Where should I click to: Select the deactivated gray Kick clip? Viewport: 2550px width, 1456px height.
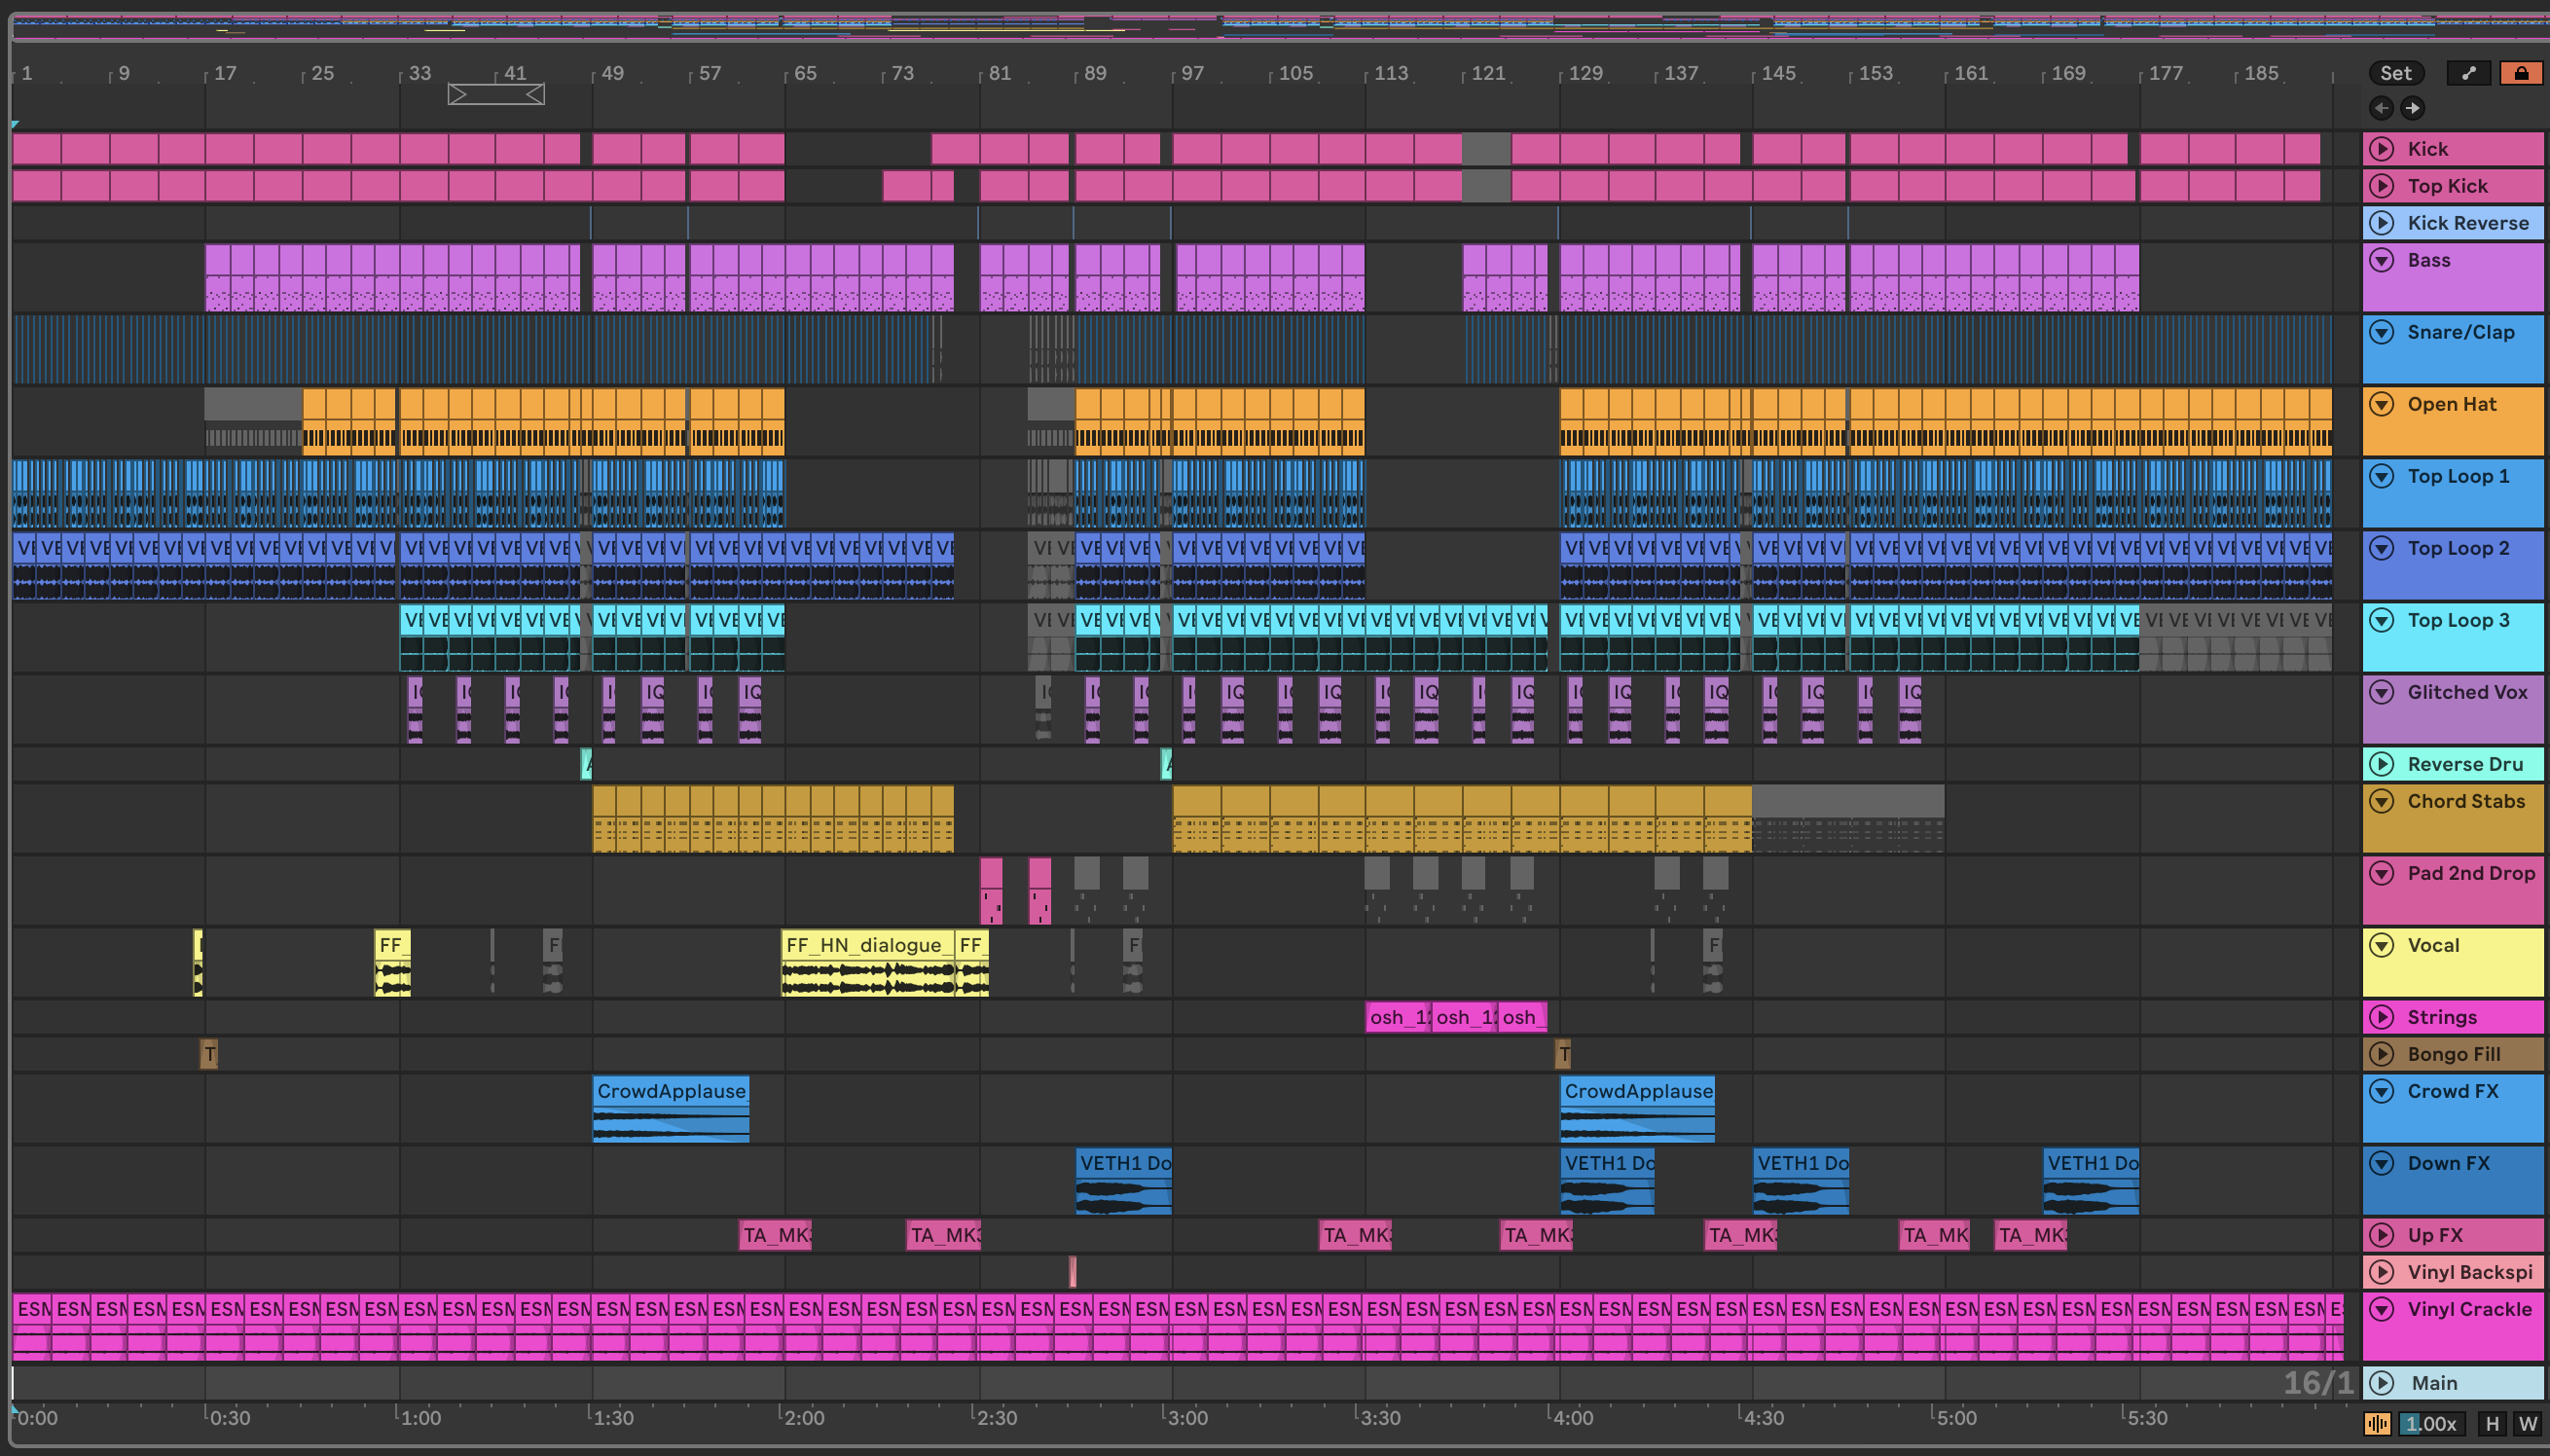pos(1486,149)
